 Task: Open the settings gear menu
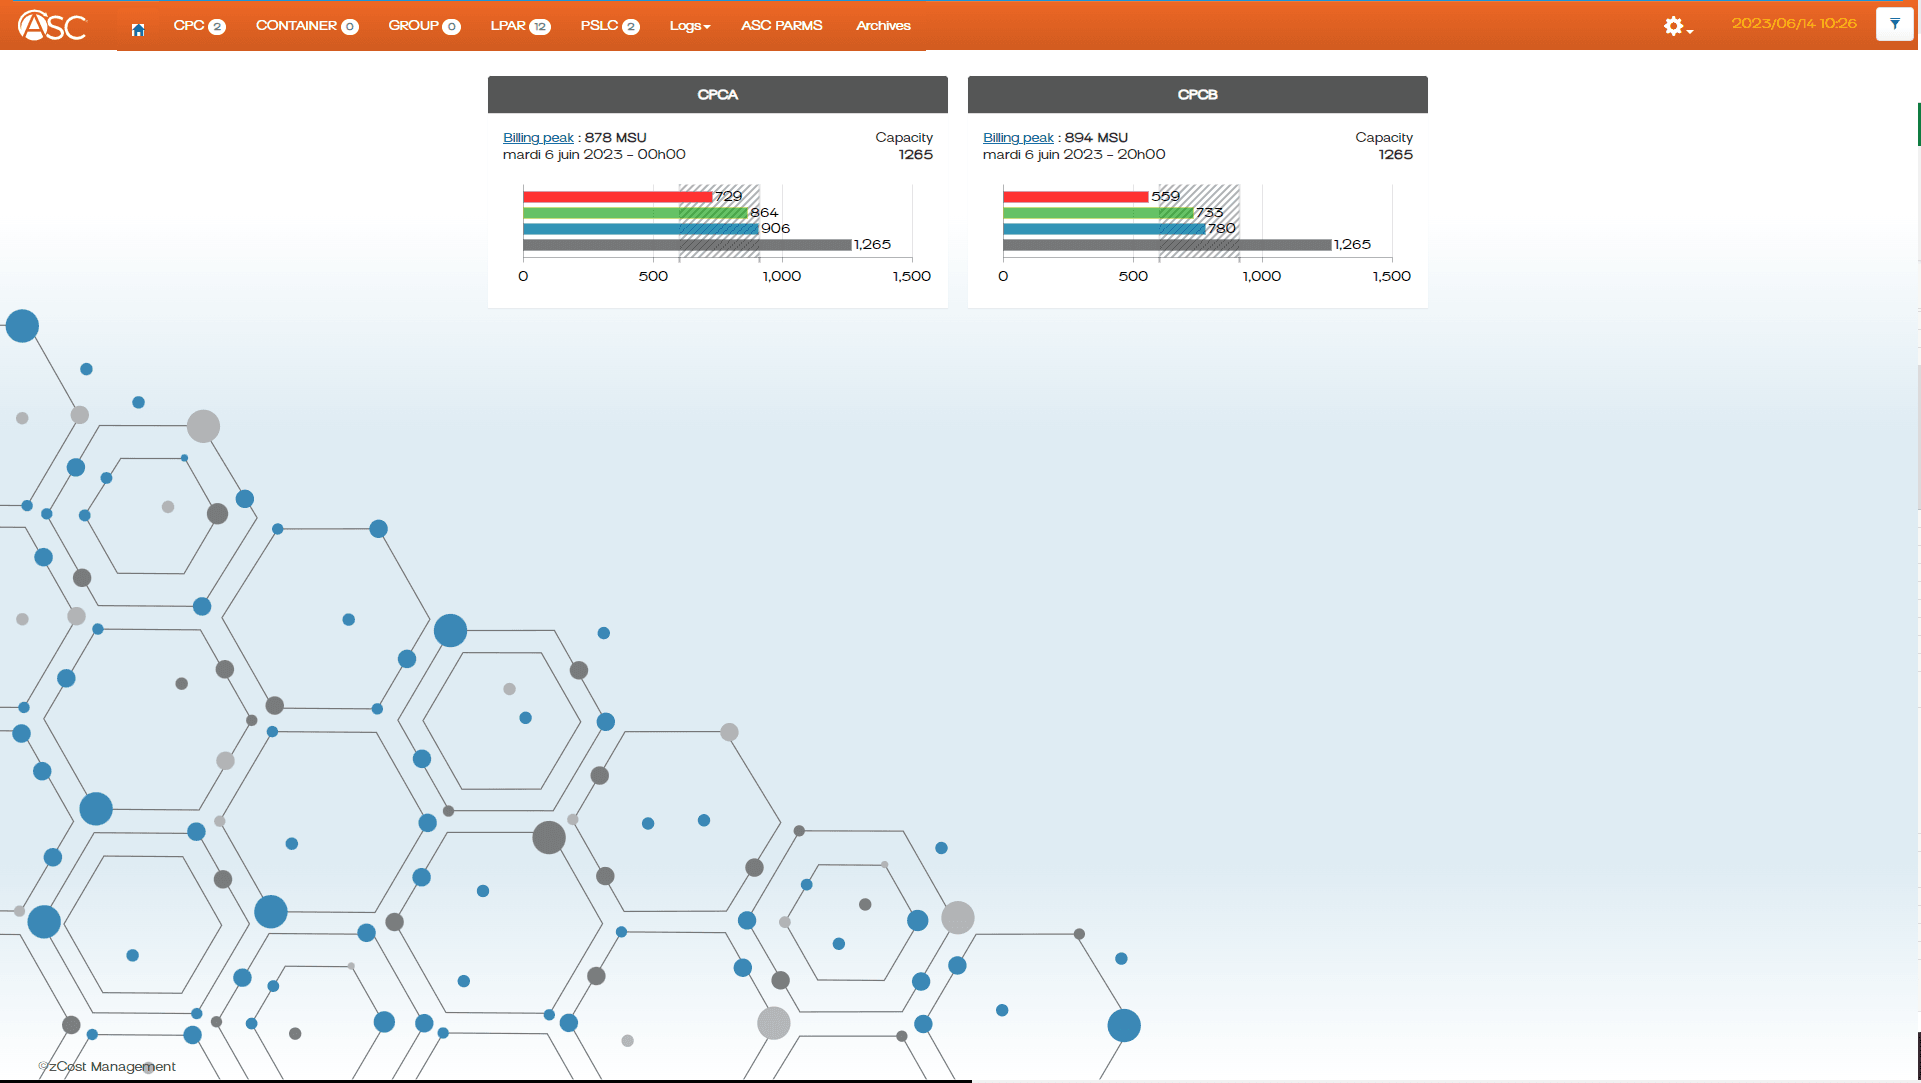1678,26
